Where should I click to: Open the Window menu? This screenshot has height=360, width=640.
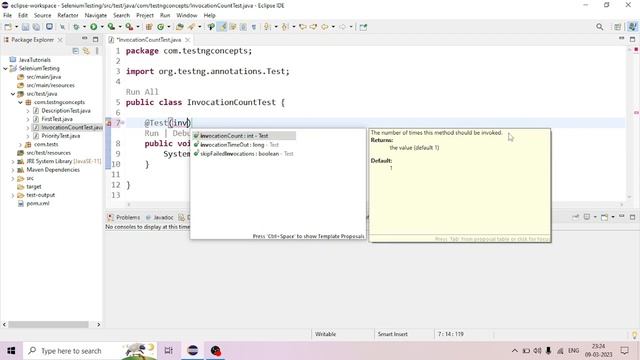[187, 15]
